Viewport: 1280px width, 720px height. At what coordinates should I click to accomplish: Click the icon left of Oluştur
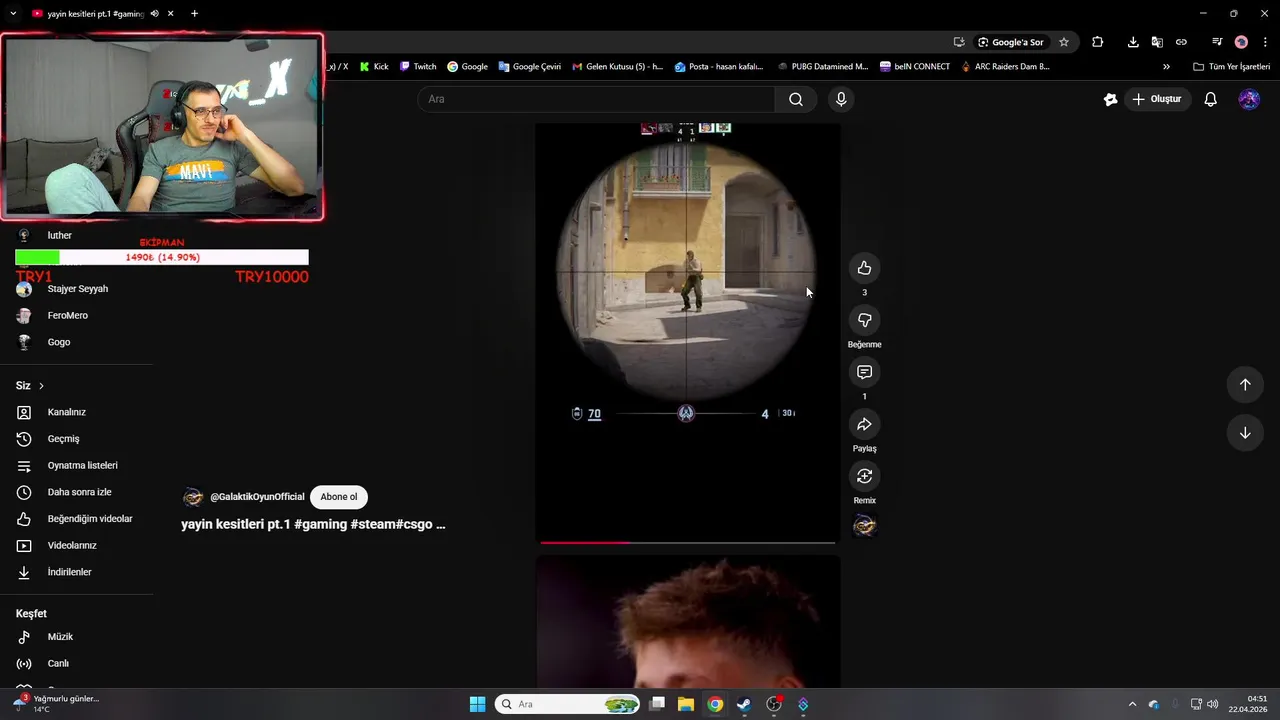(x=1110, y=99)
